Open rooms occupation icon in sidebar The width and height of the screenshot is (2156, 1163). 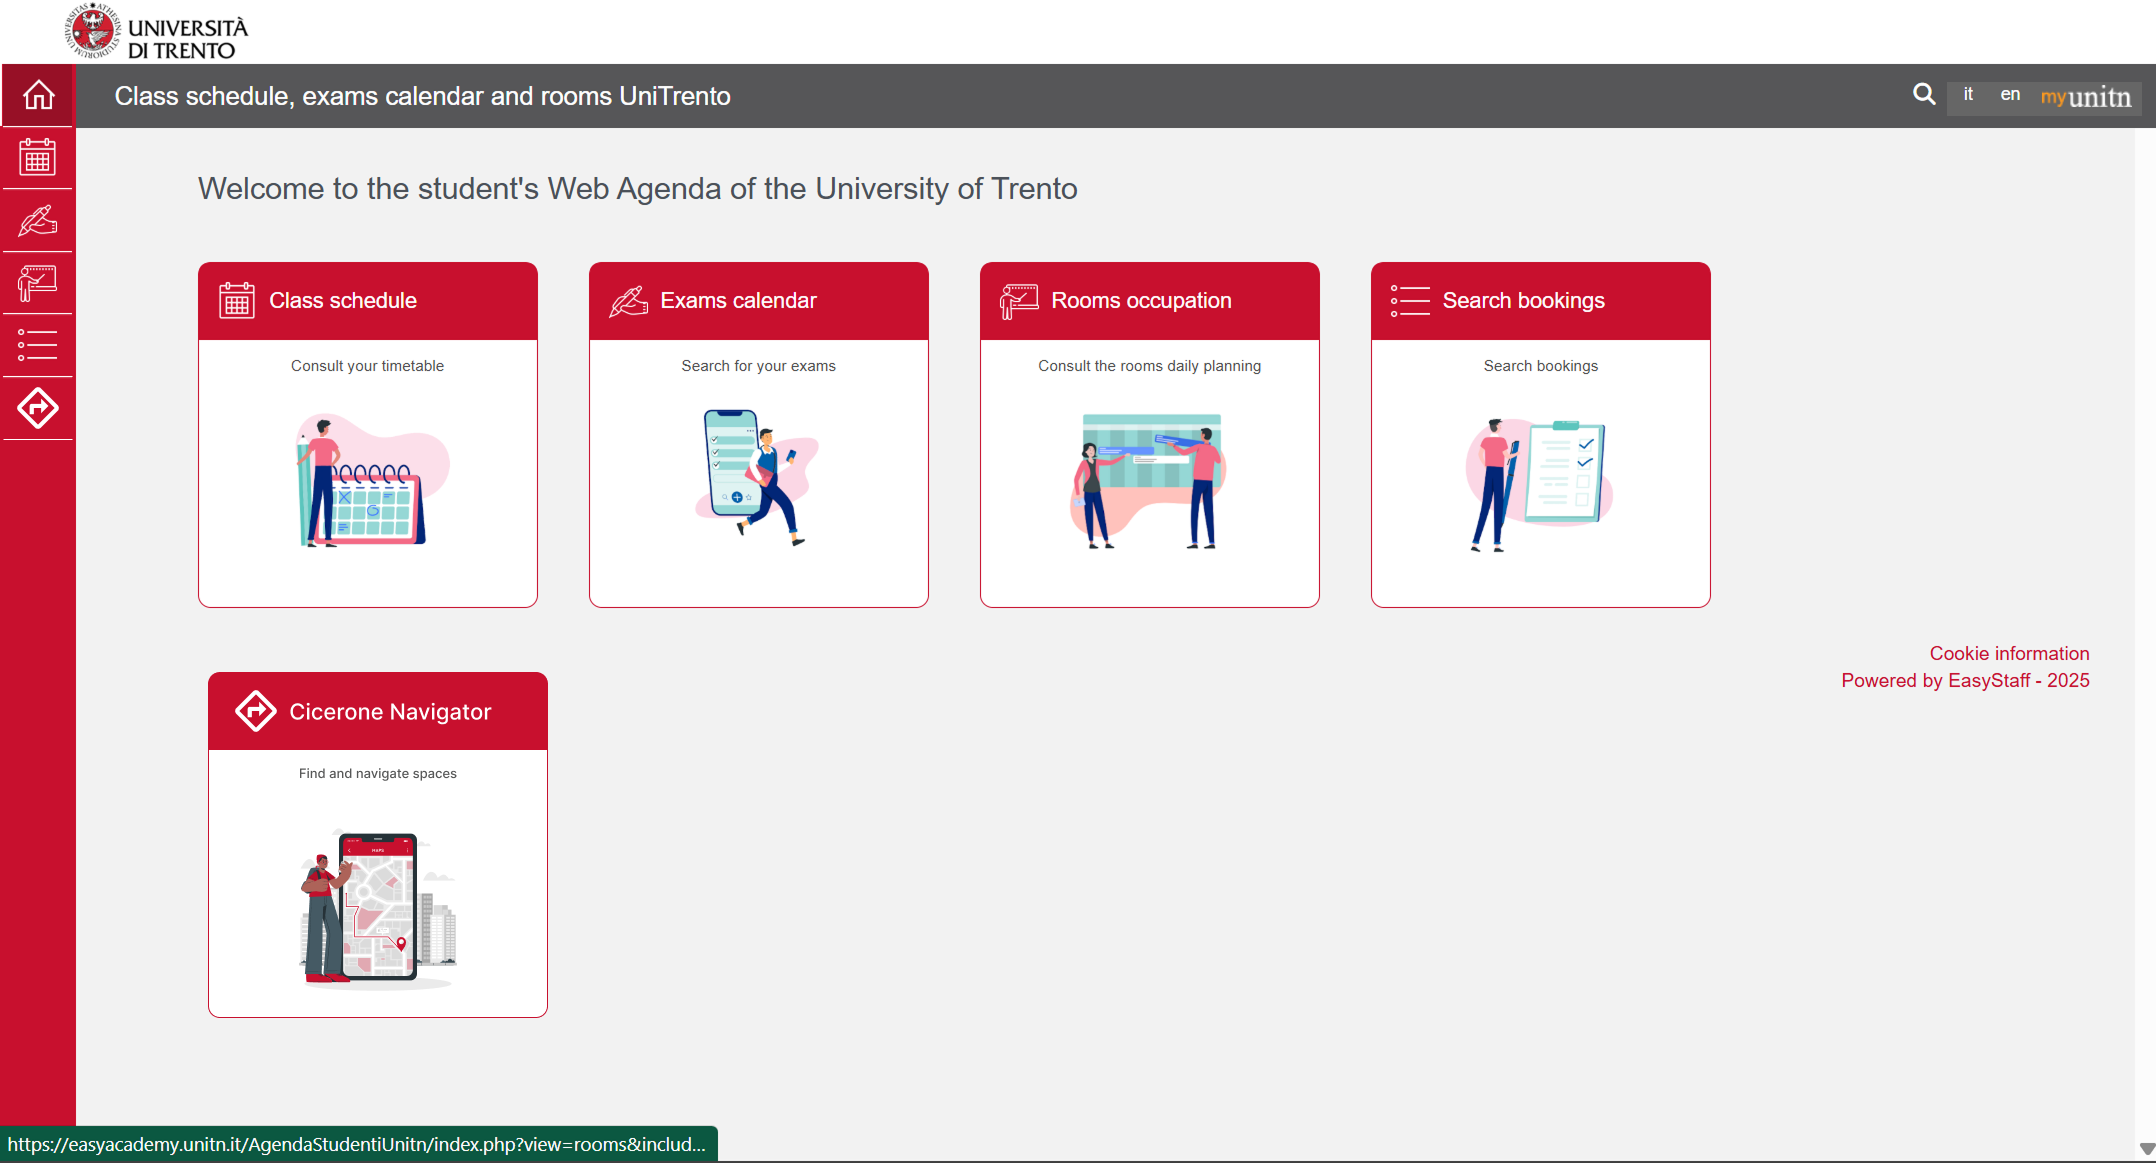[38, 283]
